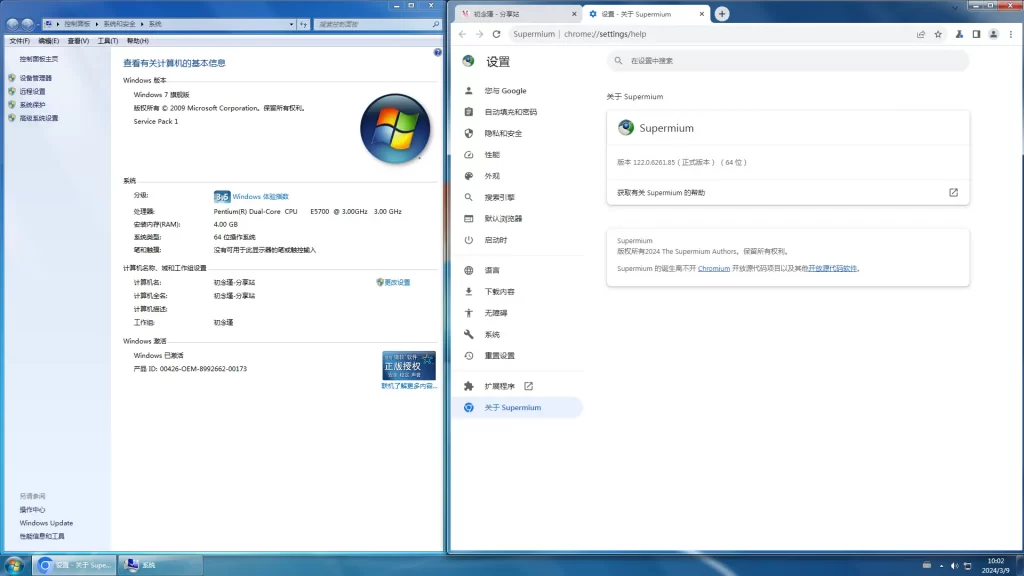Open the browser three-dot menu
1024x576 pixels.
point(1010,34)
